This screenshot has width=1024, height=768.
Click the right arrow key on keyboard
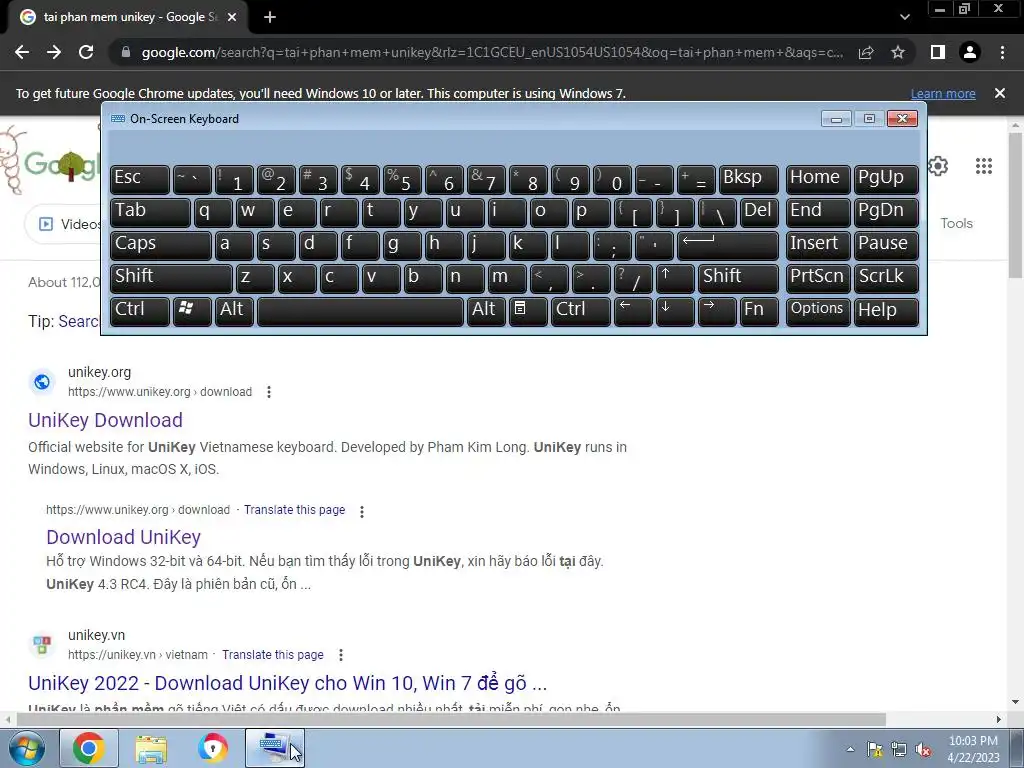click(716, 311)
